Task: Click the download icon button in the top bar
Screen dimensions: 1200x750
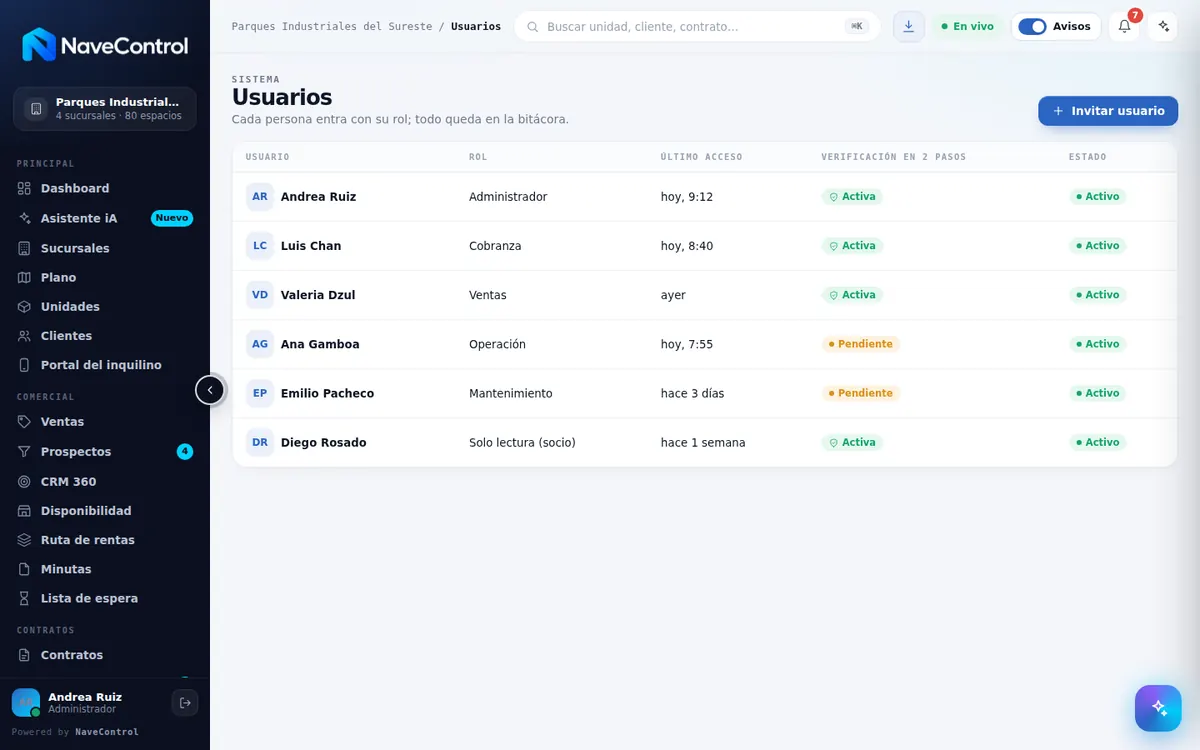Action: click(909, 26)
